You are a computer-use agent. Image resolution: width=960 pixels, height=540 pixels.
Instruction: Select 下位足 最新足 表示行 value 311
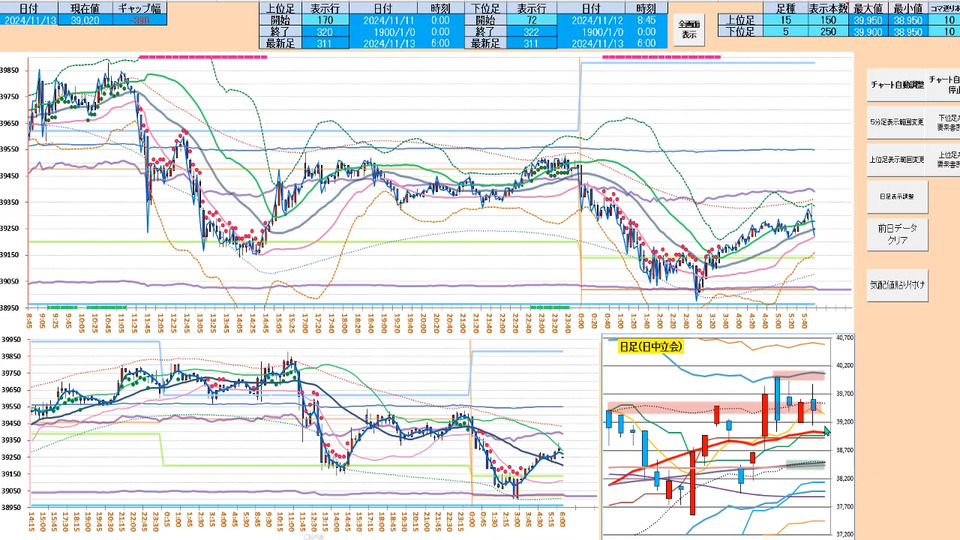(531, 43)
